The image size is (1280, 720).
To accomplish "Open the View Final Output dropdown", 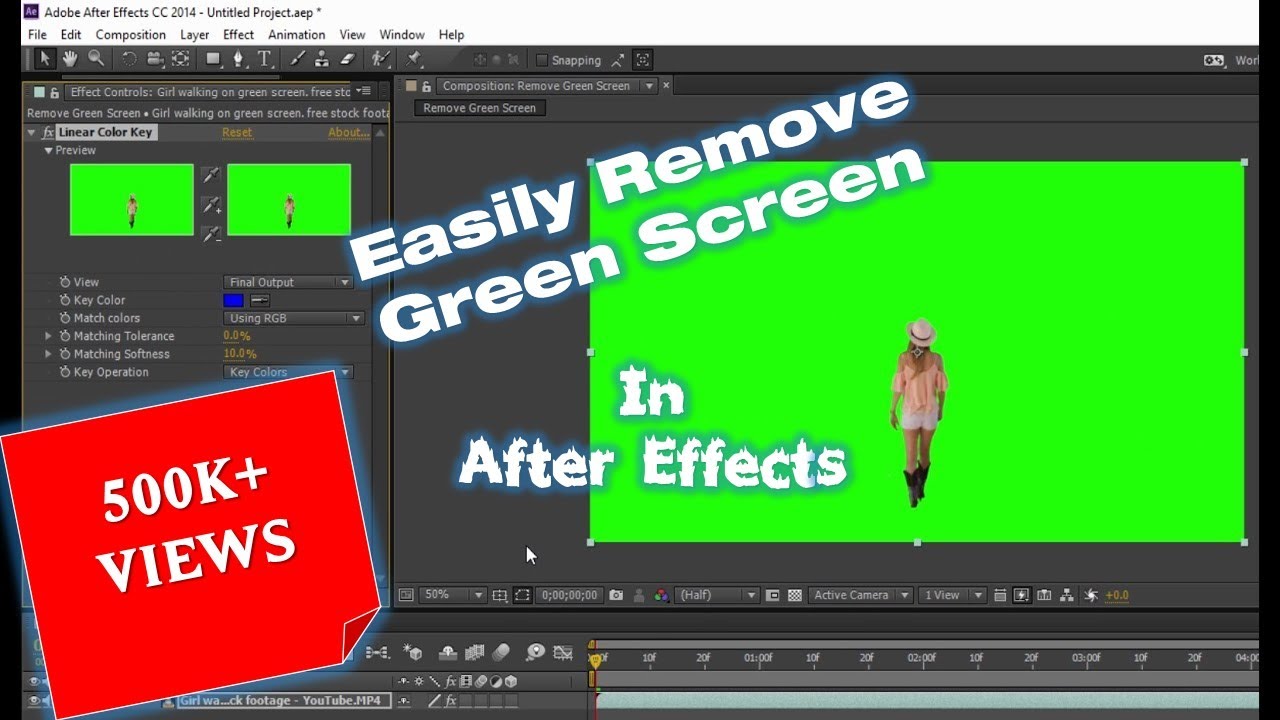I will click(x=288, y=282).
